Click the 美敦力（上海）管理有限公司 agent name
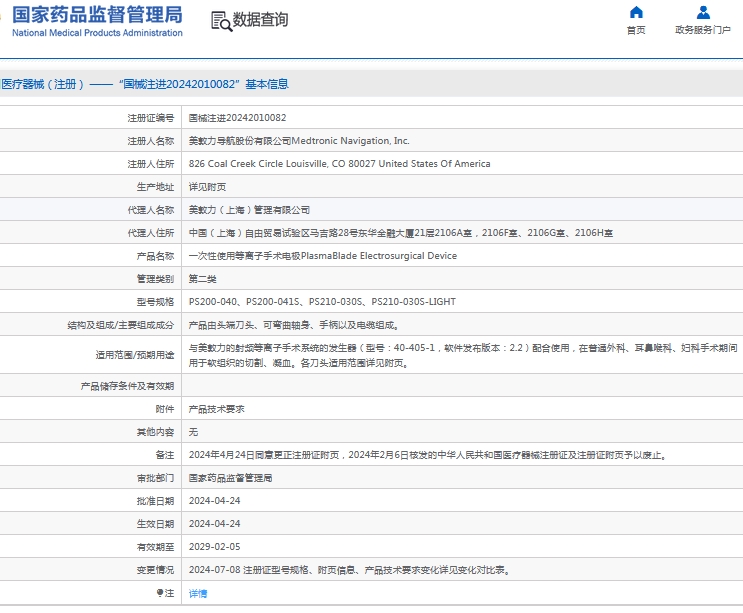 [249, 210]
